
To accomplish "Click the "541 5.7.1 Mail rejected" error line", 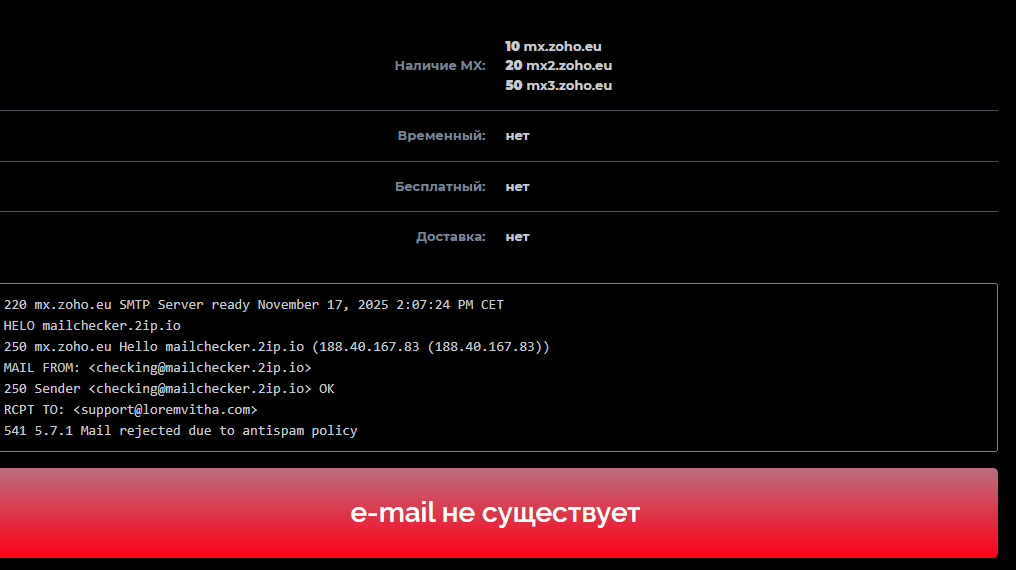I will 180,431.
